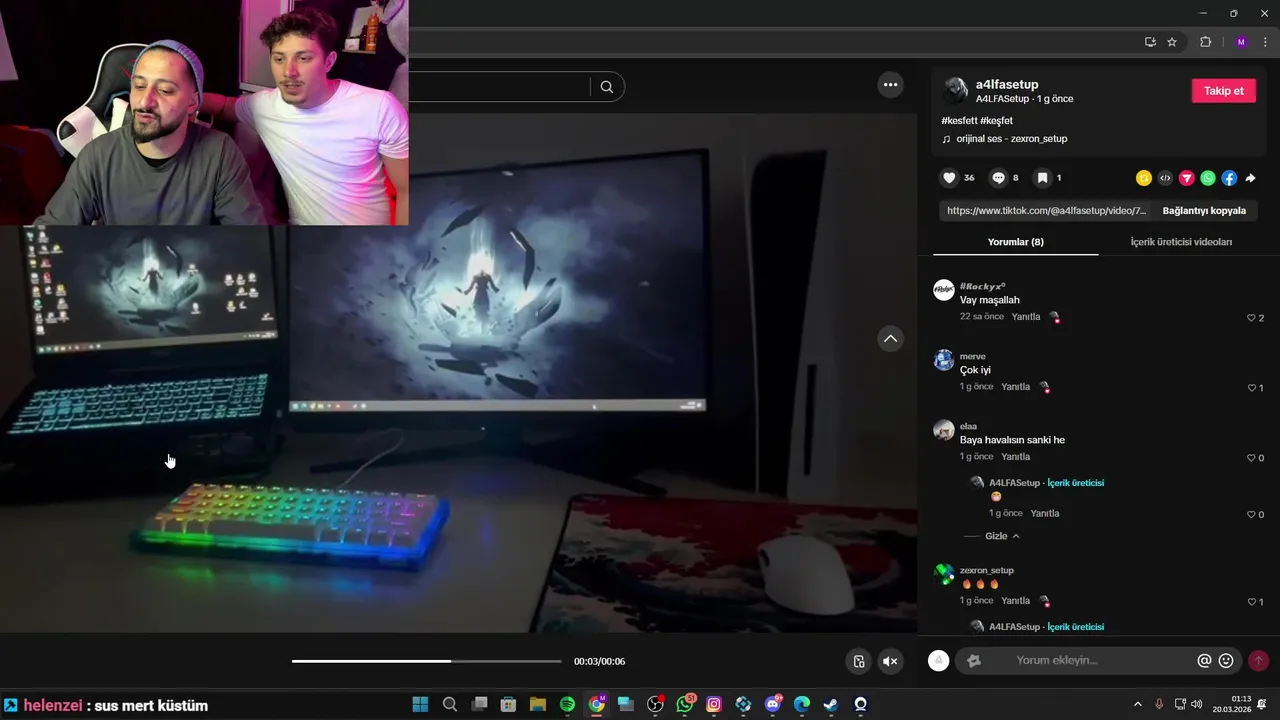Open Spotify from the taskbar

click(x=567, y=704)
